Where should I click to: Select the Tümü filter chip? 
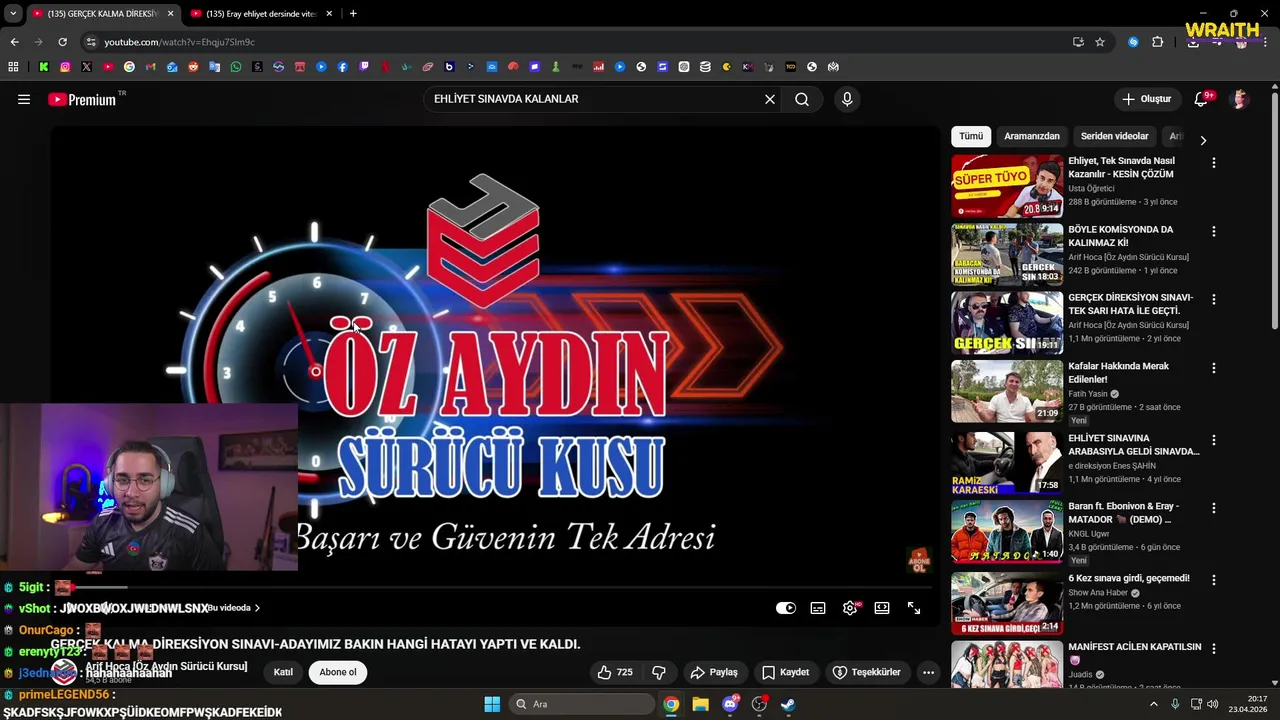[971, 136]
